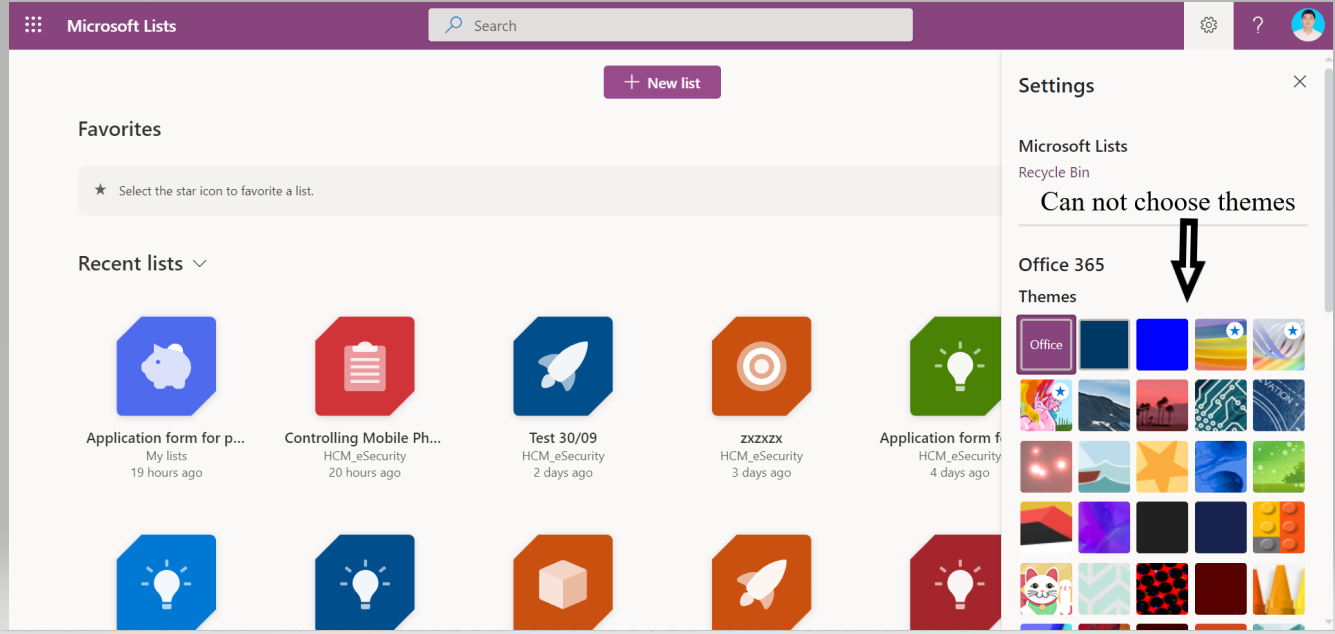Pick the red and black geometric theme

[1046, 527]
